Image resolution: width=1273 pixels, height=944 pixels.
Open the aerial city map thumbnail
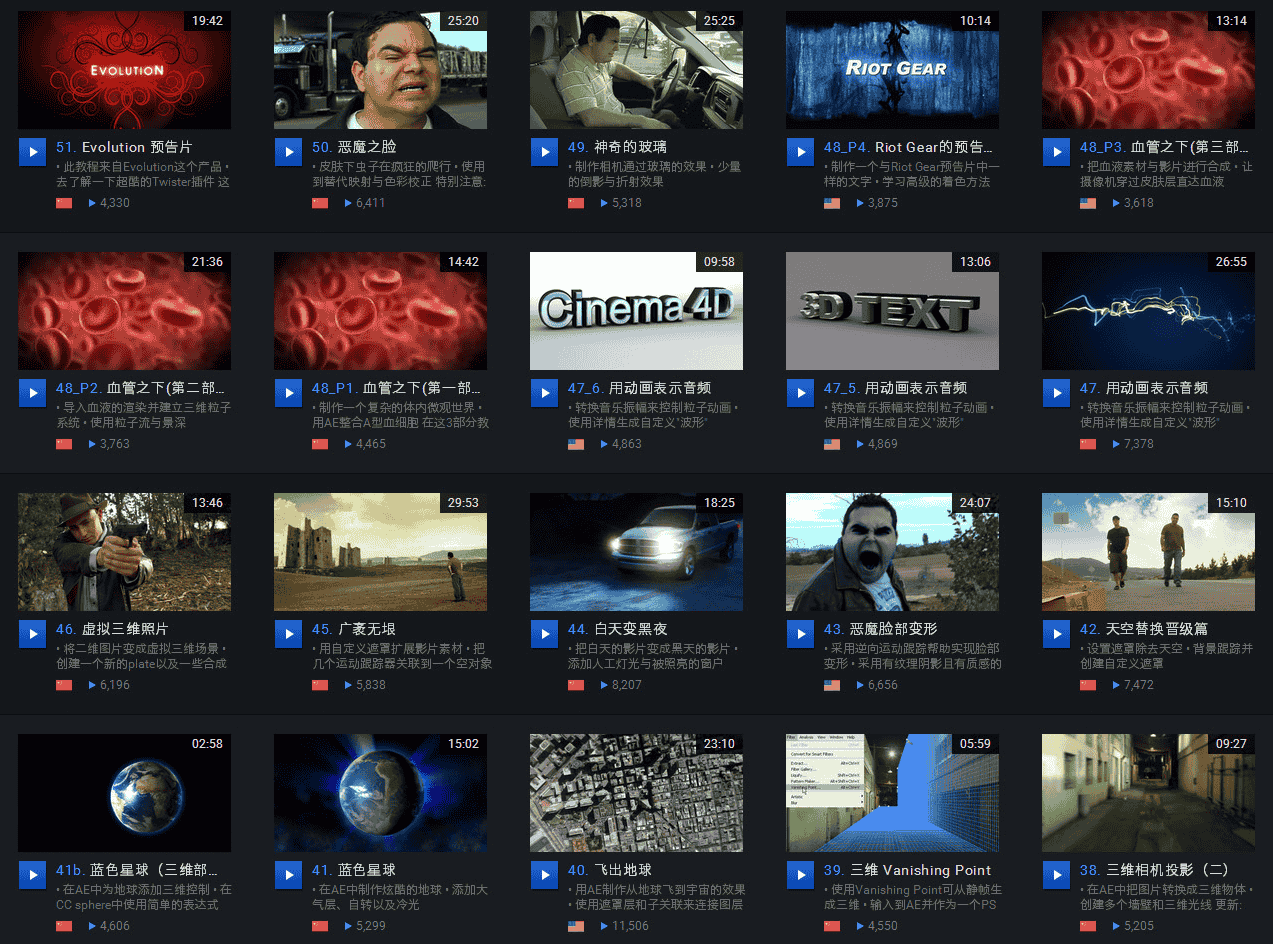point(637,793)
